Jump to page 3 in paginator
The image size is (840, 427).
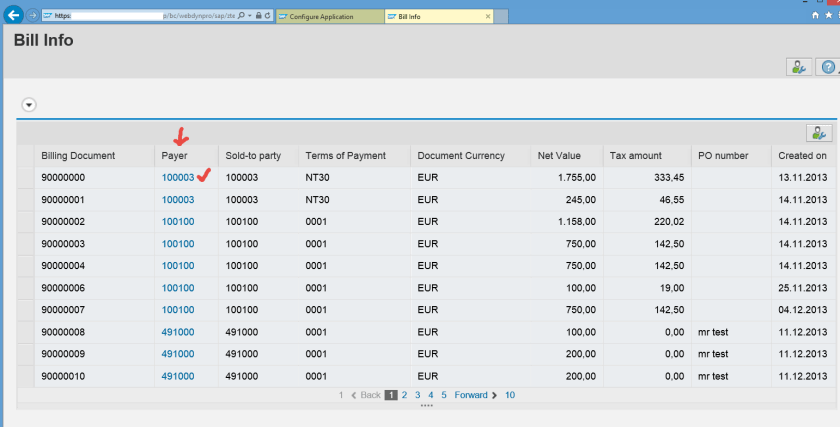[x=418, y=395]
